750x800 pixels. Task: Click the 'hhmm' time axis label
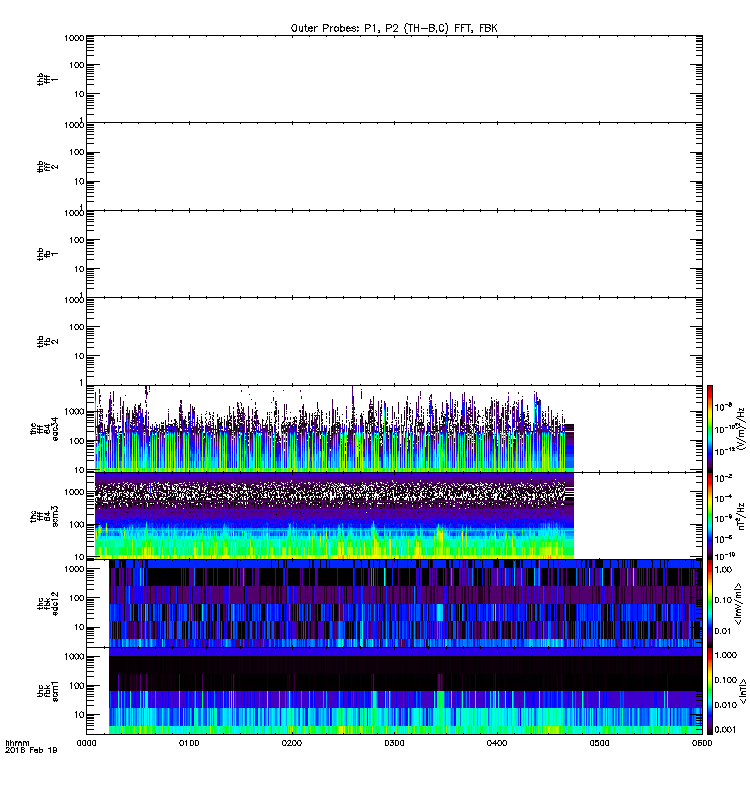point(17,743)
